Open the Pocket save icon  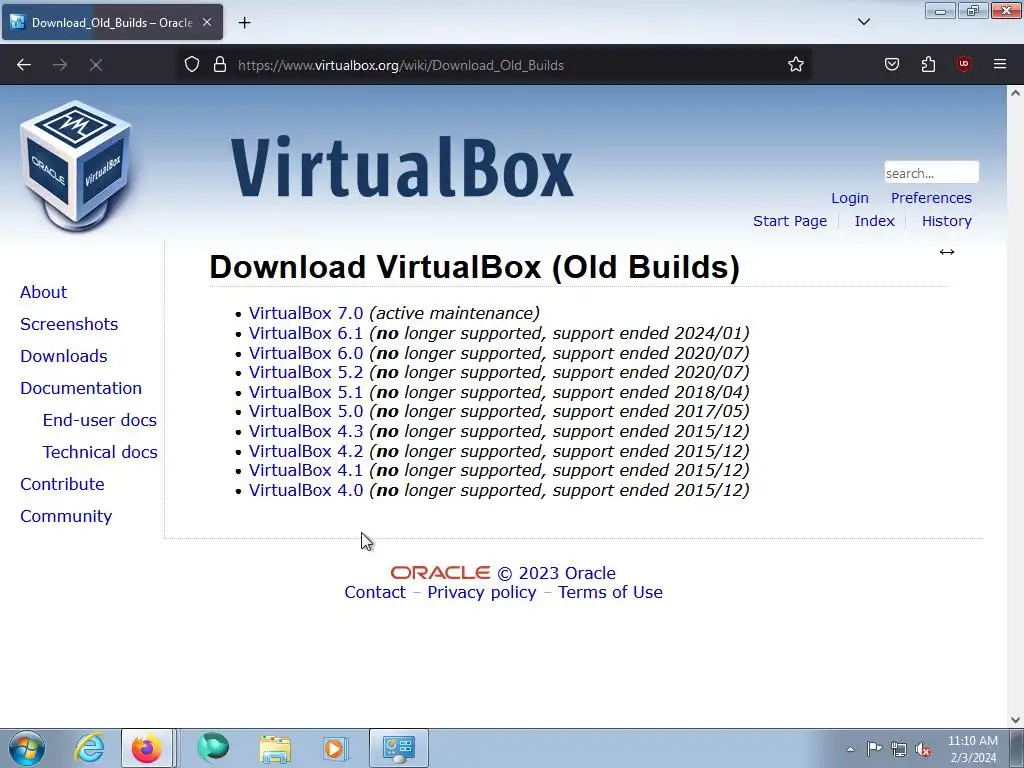click(892, 65)
